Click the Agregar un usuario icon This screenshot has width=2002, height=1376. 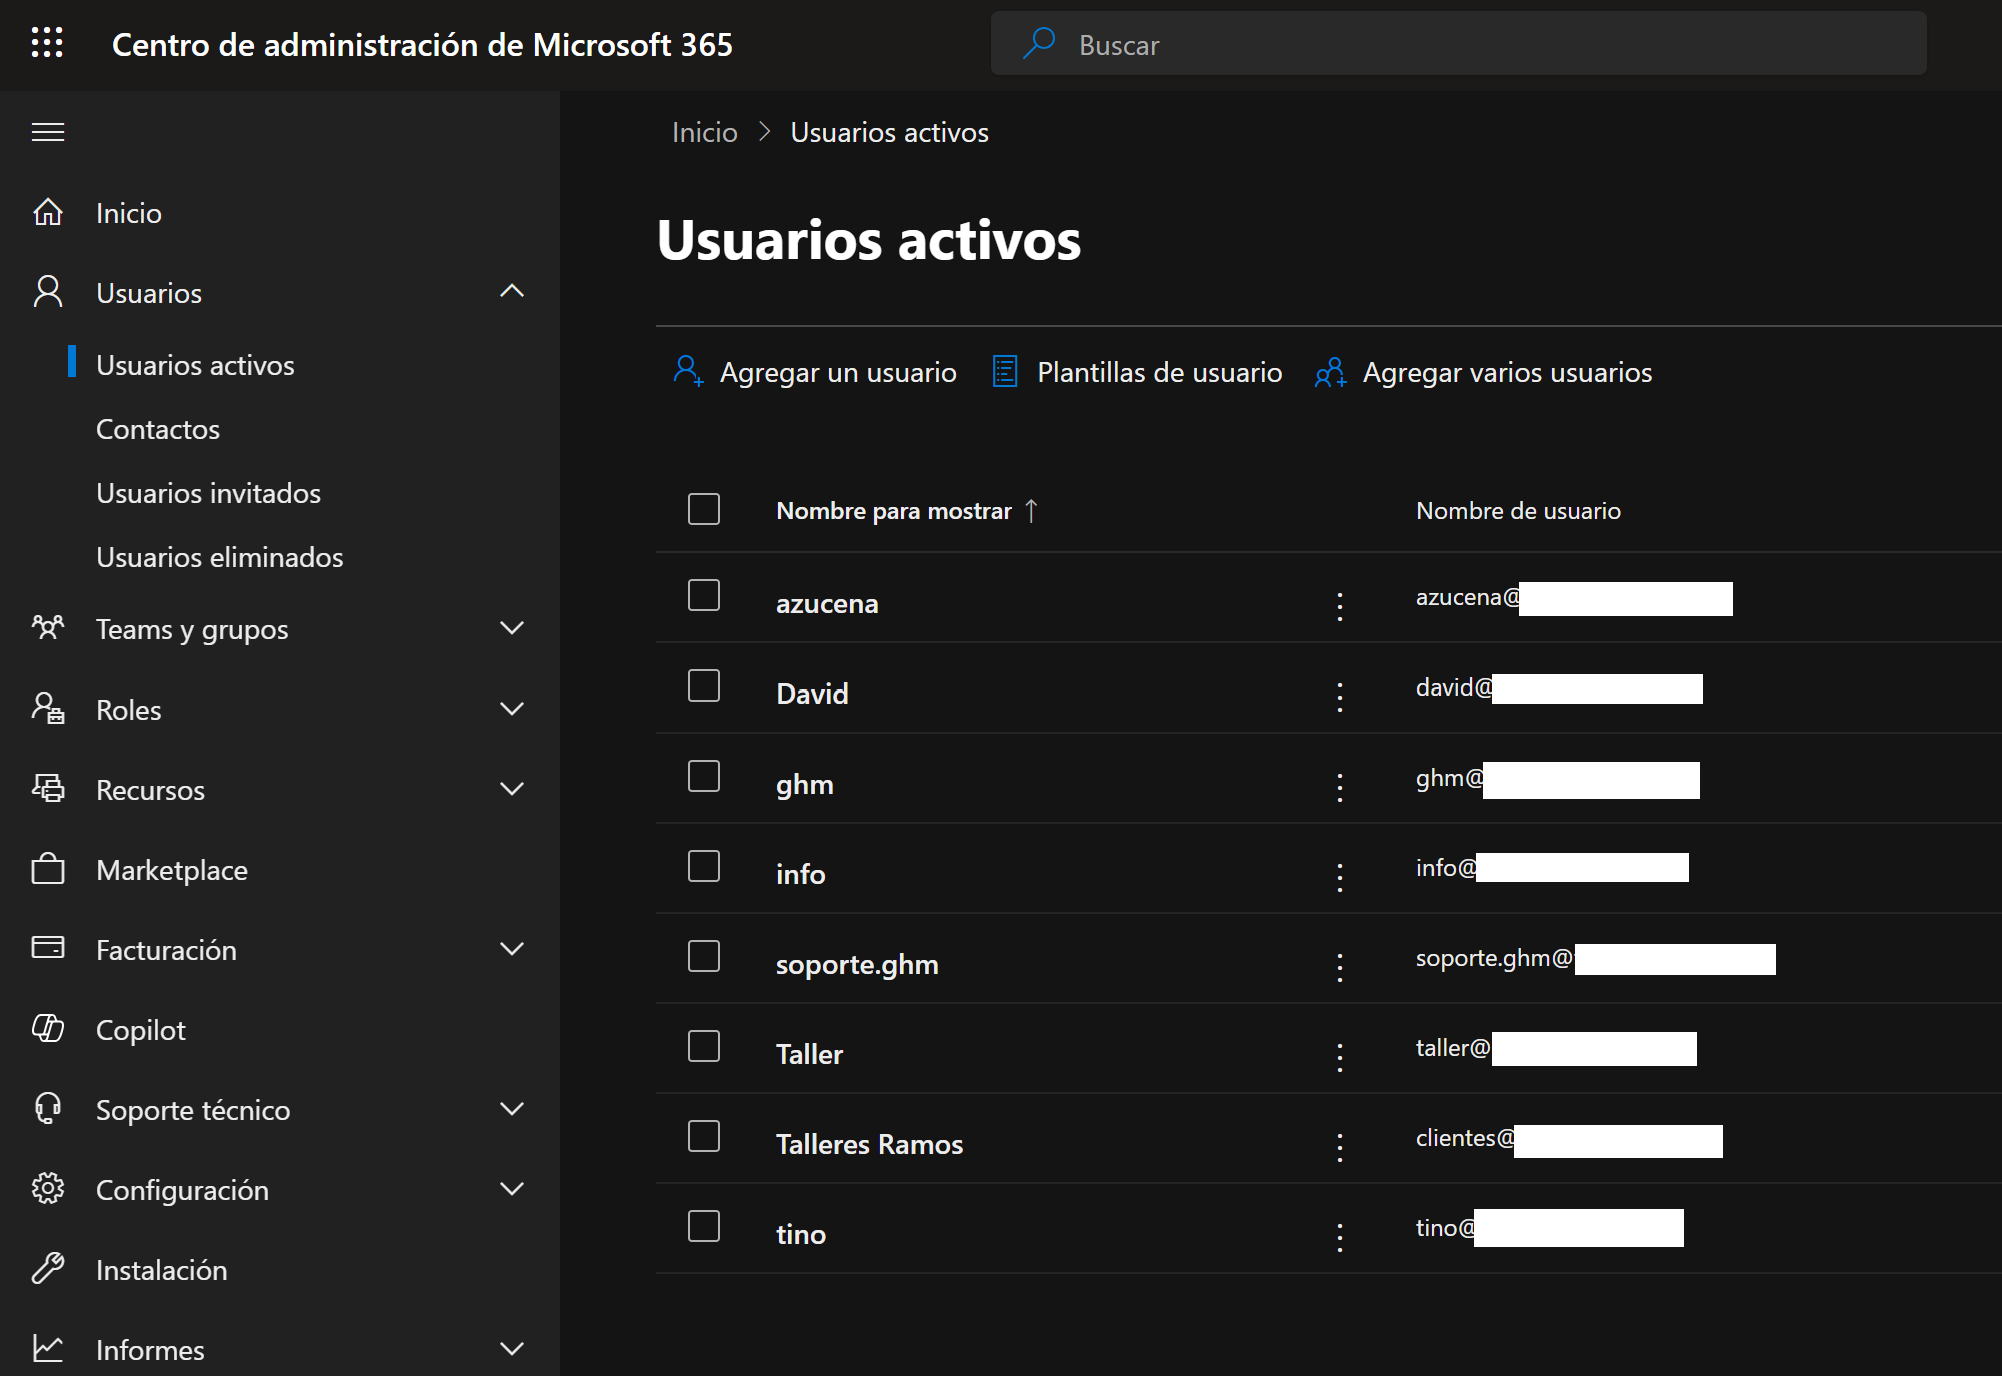coord(687,372)
